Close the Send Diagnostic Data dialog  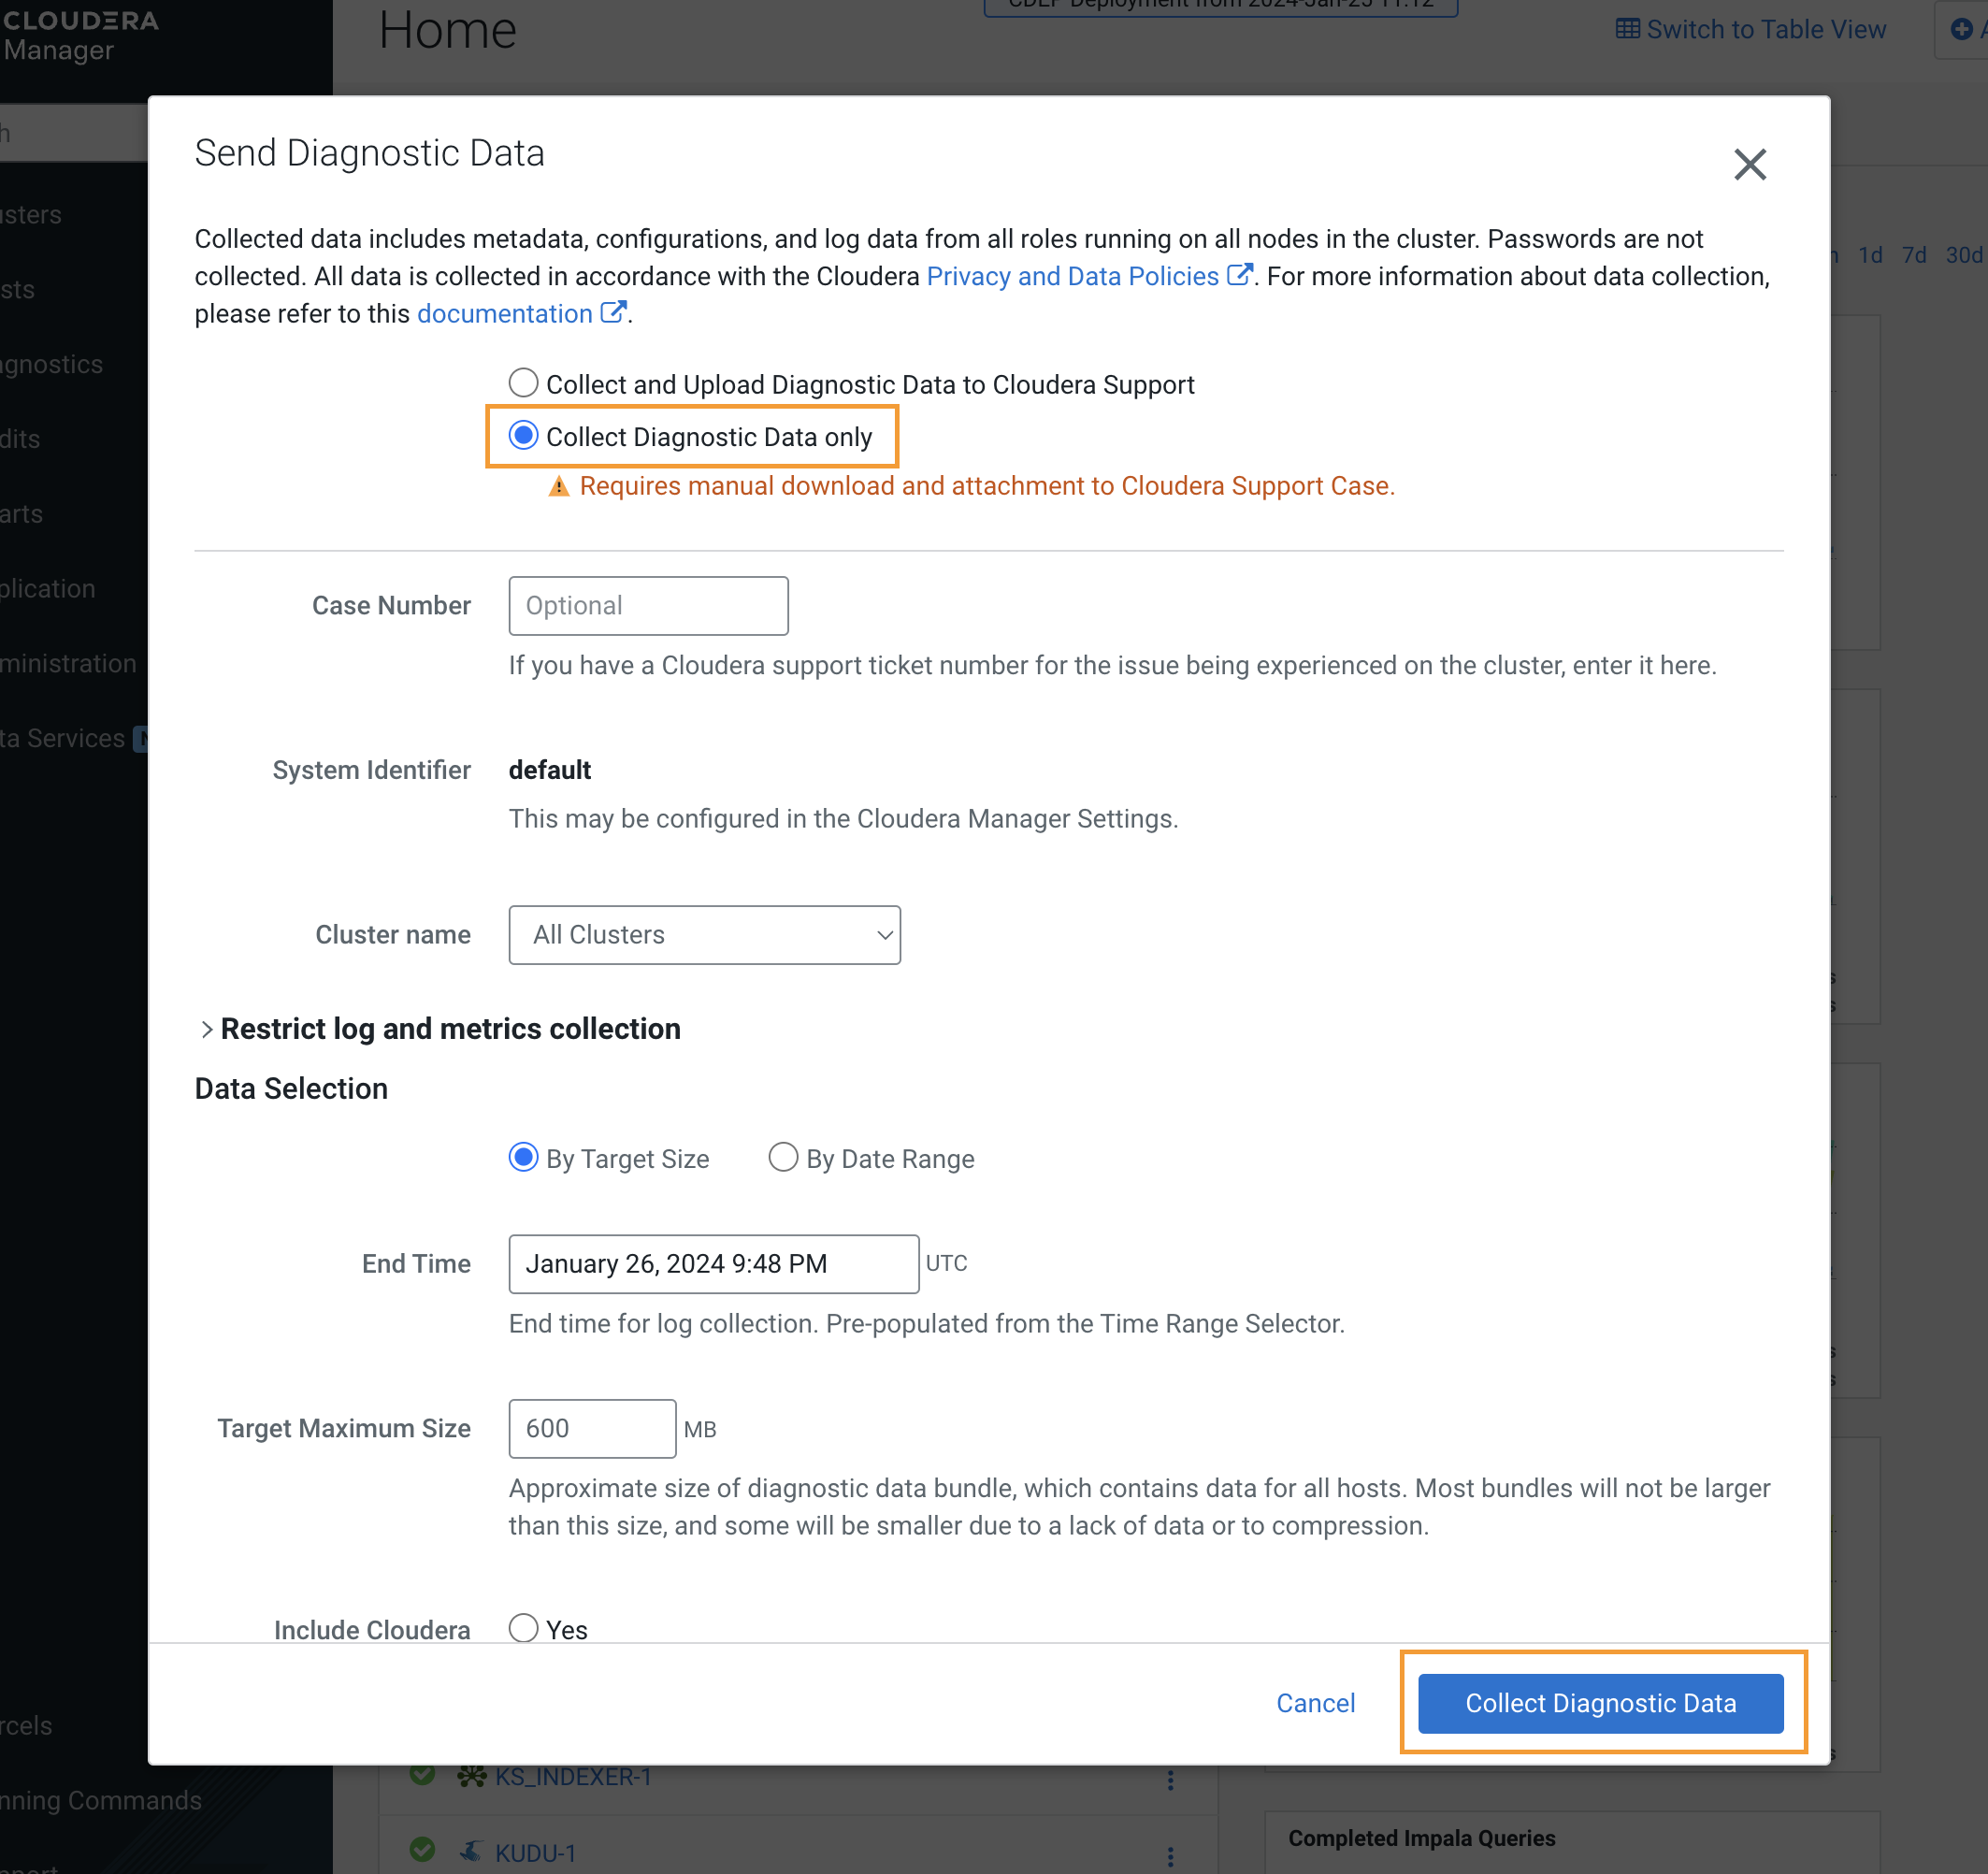[1749, 164]
